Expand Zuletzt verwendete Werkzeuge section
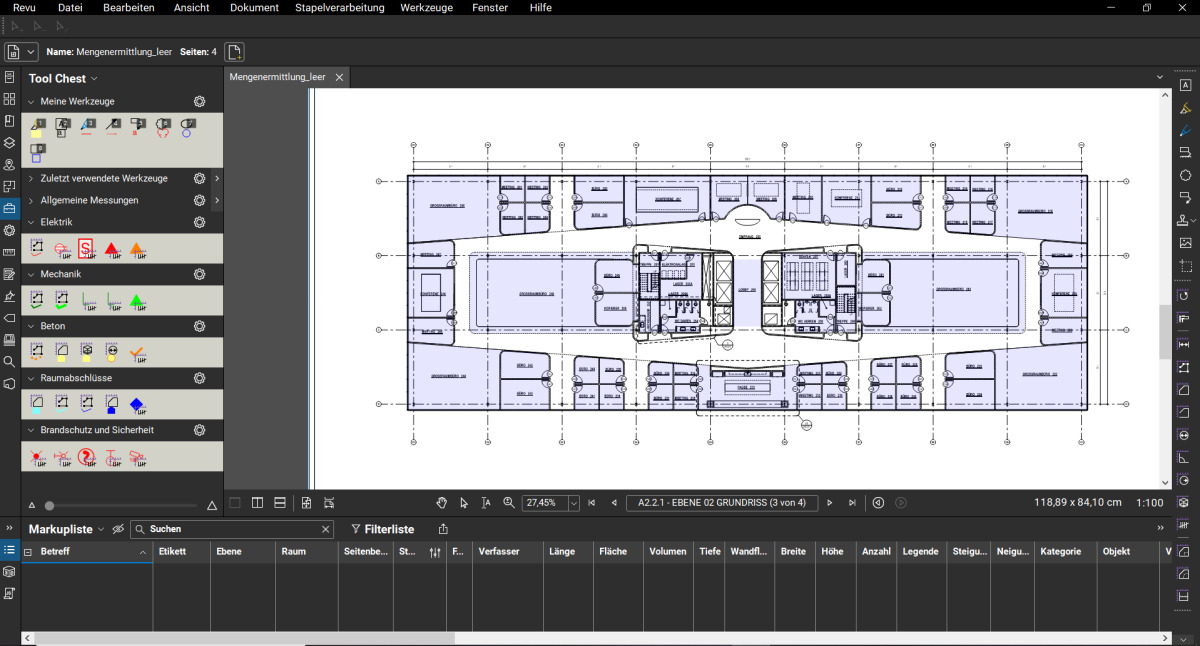The height and width of the screenshot is (646, 1200). tap(31, 178)
